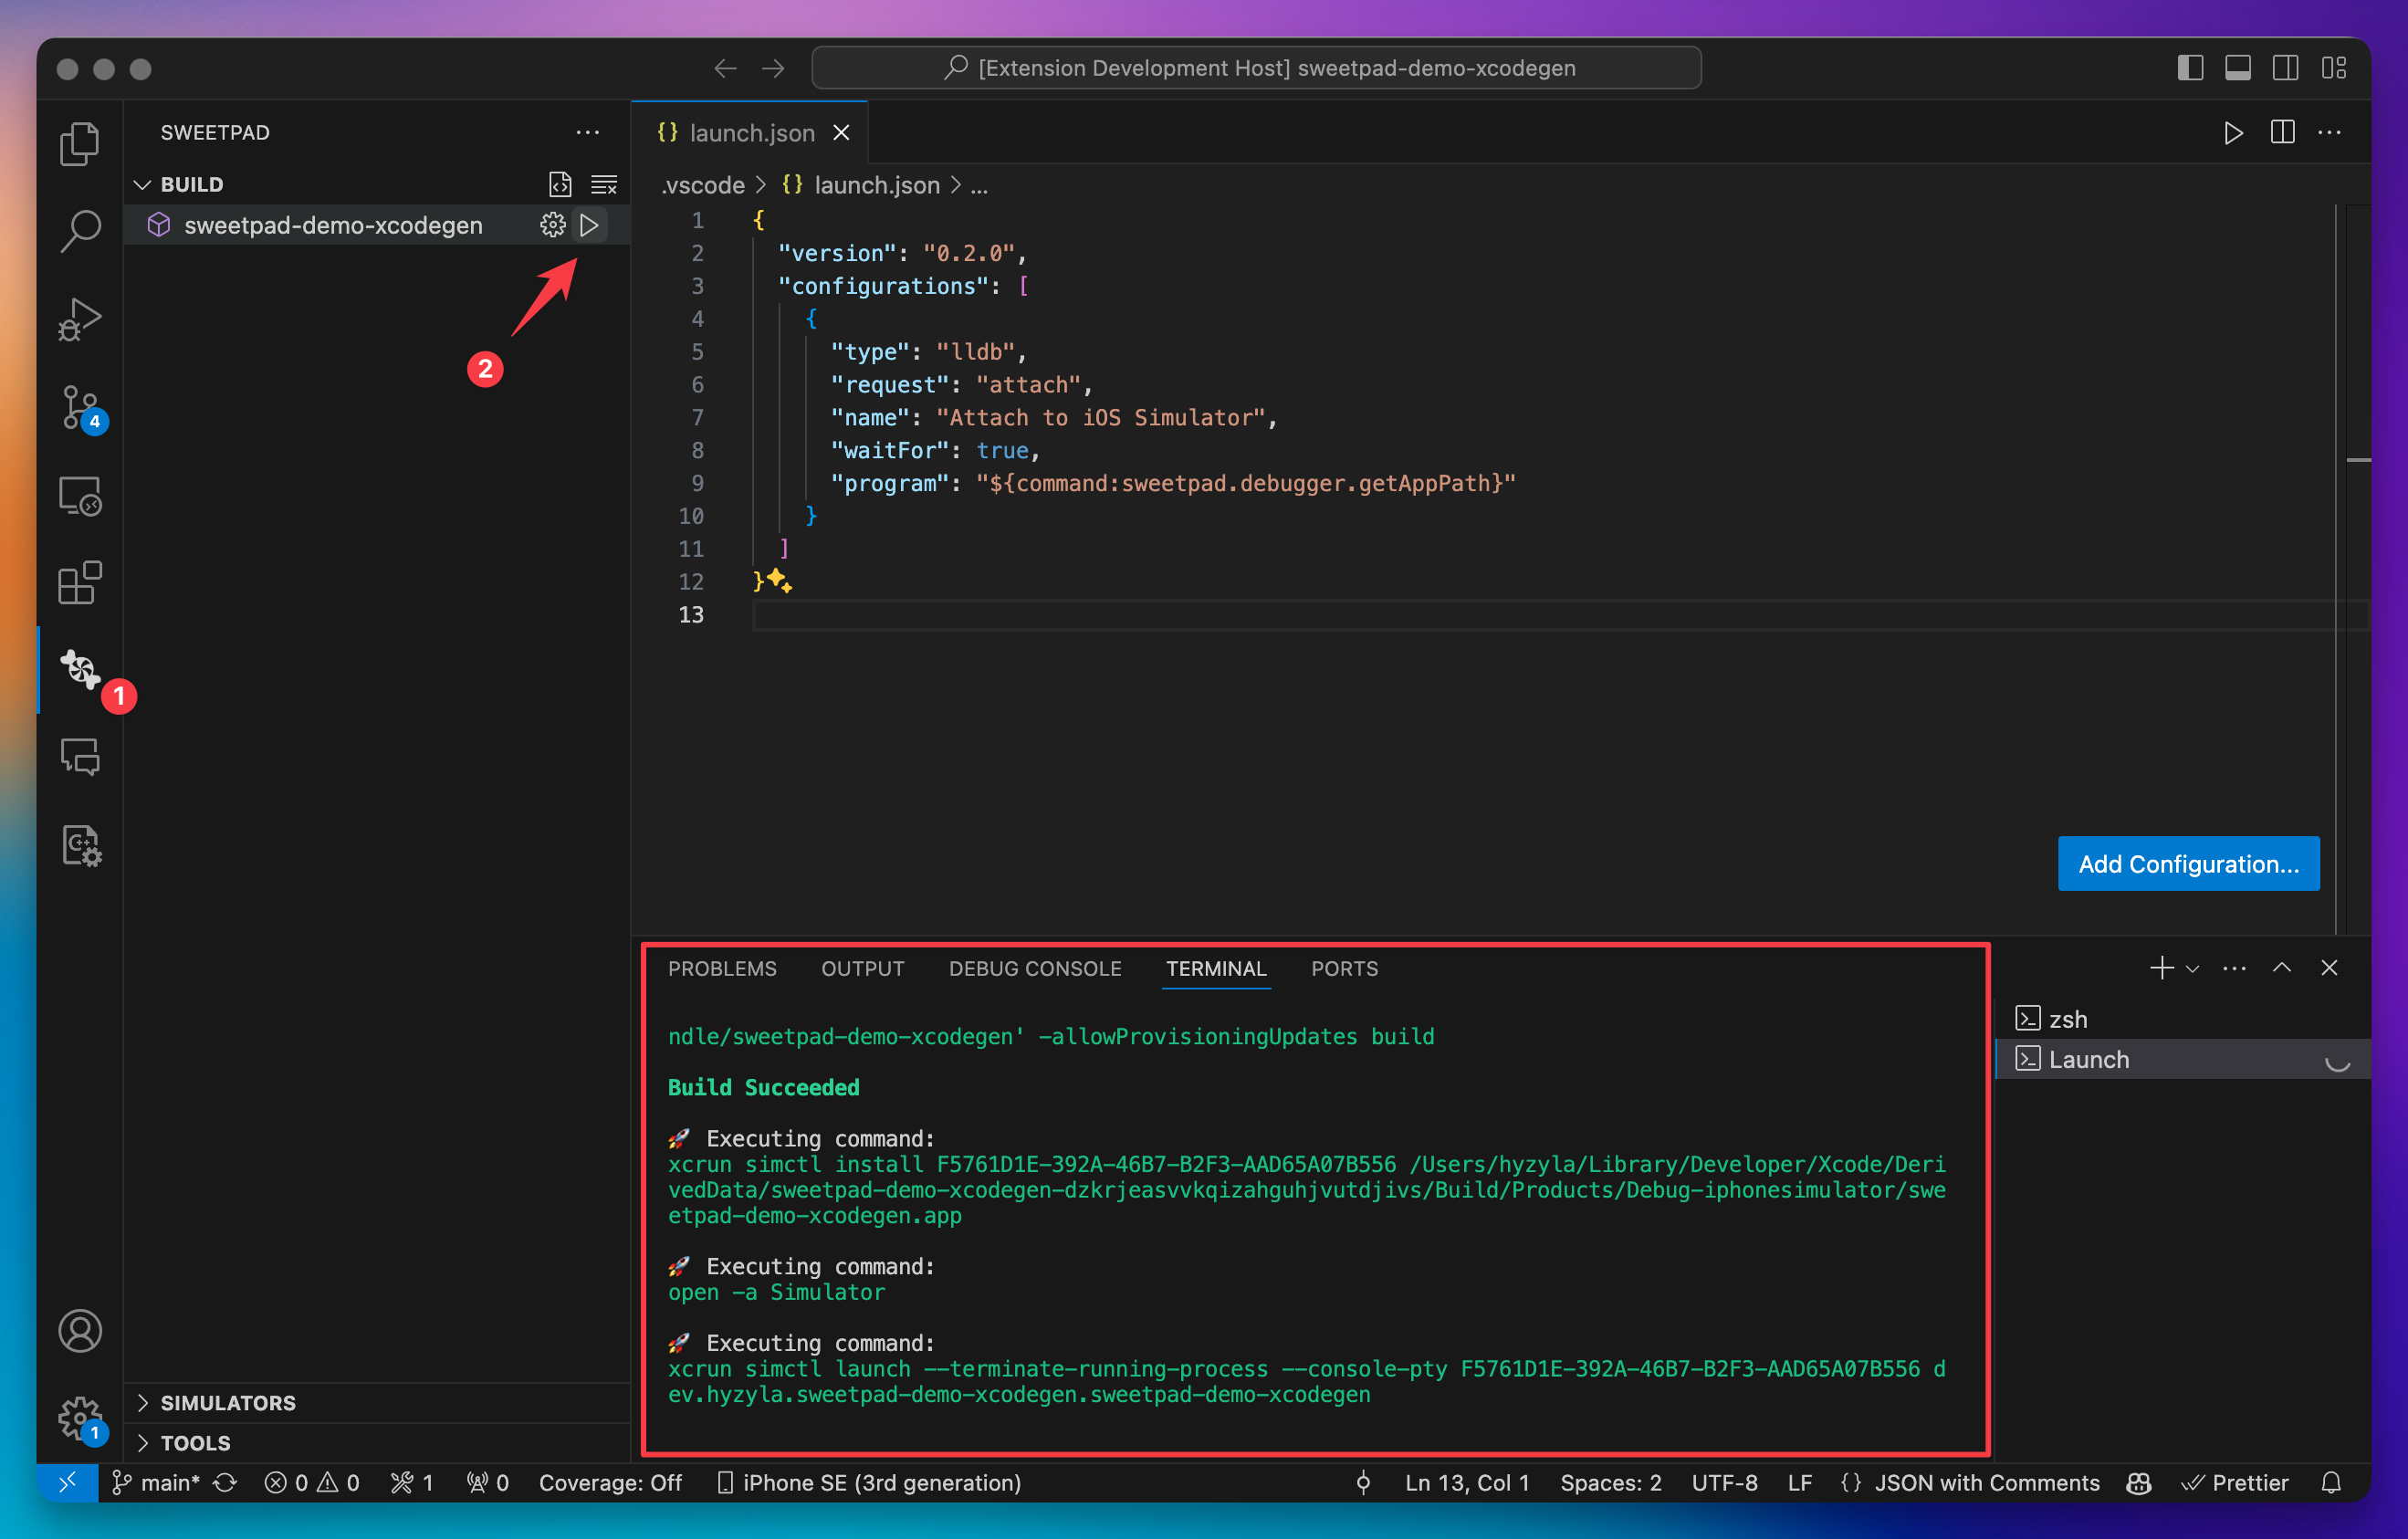The height and width of the screenshot is (1539, 2408).
Task: Open the new terminal dropdown arrow
Action: coord(2192,968)
